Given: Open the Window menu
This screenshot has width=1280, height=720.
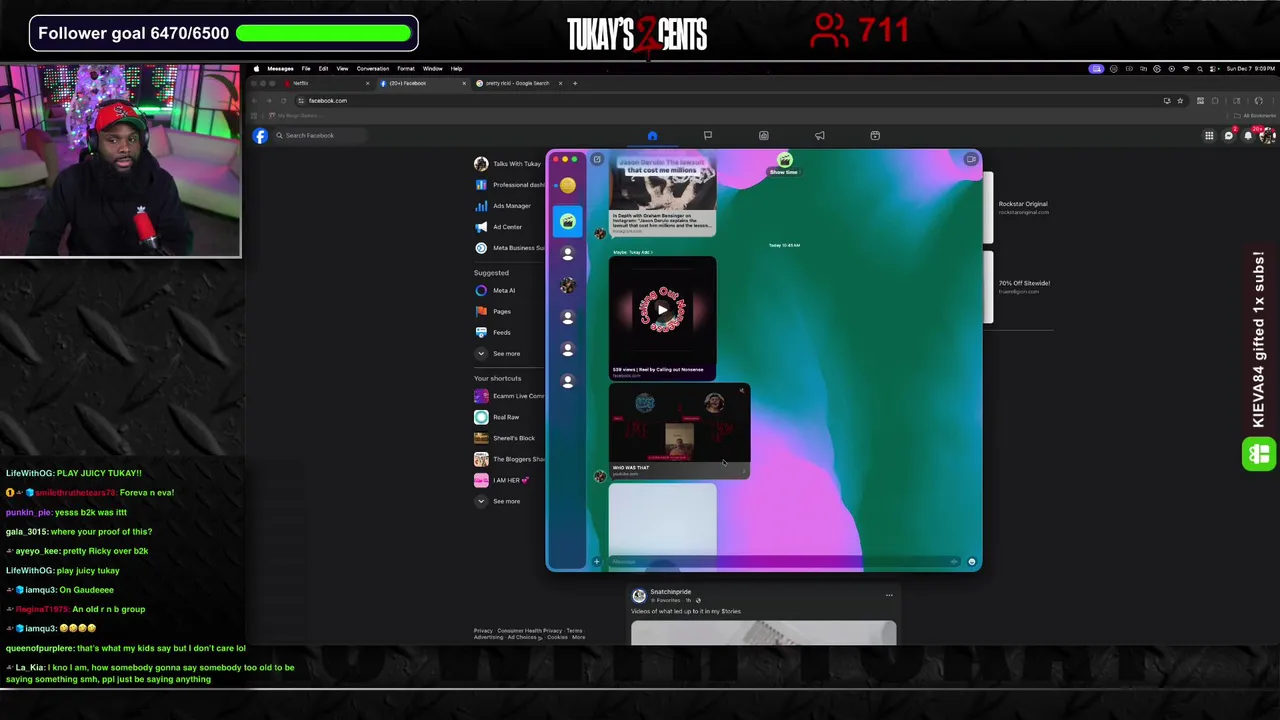Looking at the screenshot, I should (x=432, y=69).
